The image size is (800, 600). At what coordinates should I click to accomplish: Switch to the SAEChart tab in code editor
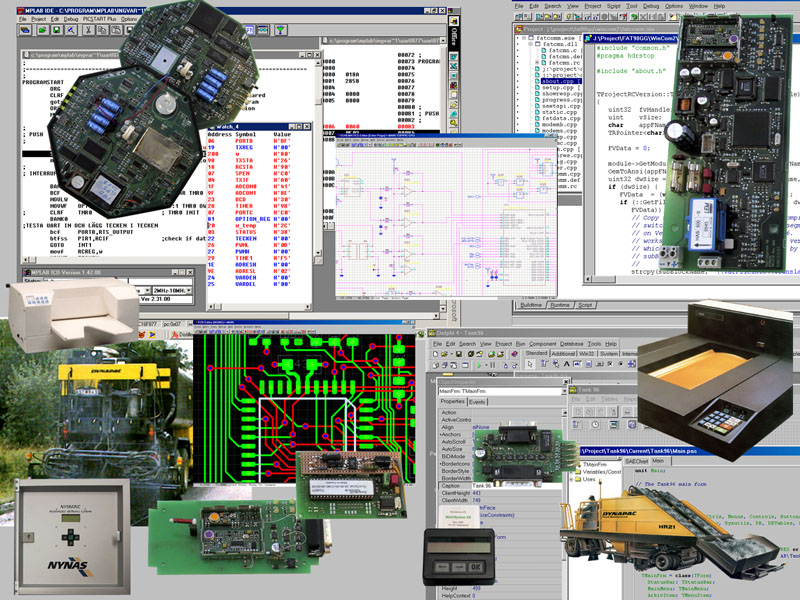coord(636,461)
